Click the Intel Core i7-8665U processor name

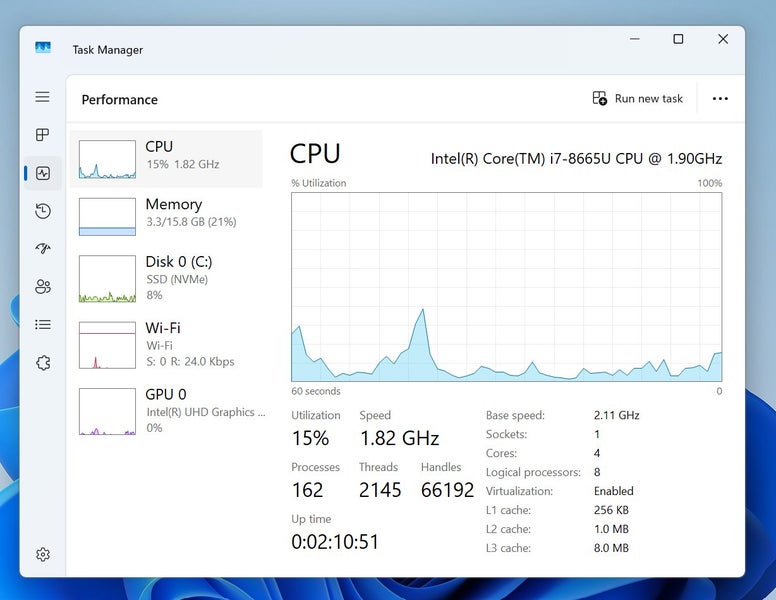(576, 158)
